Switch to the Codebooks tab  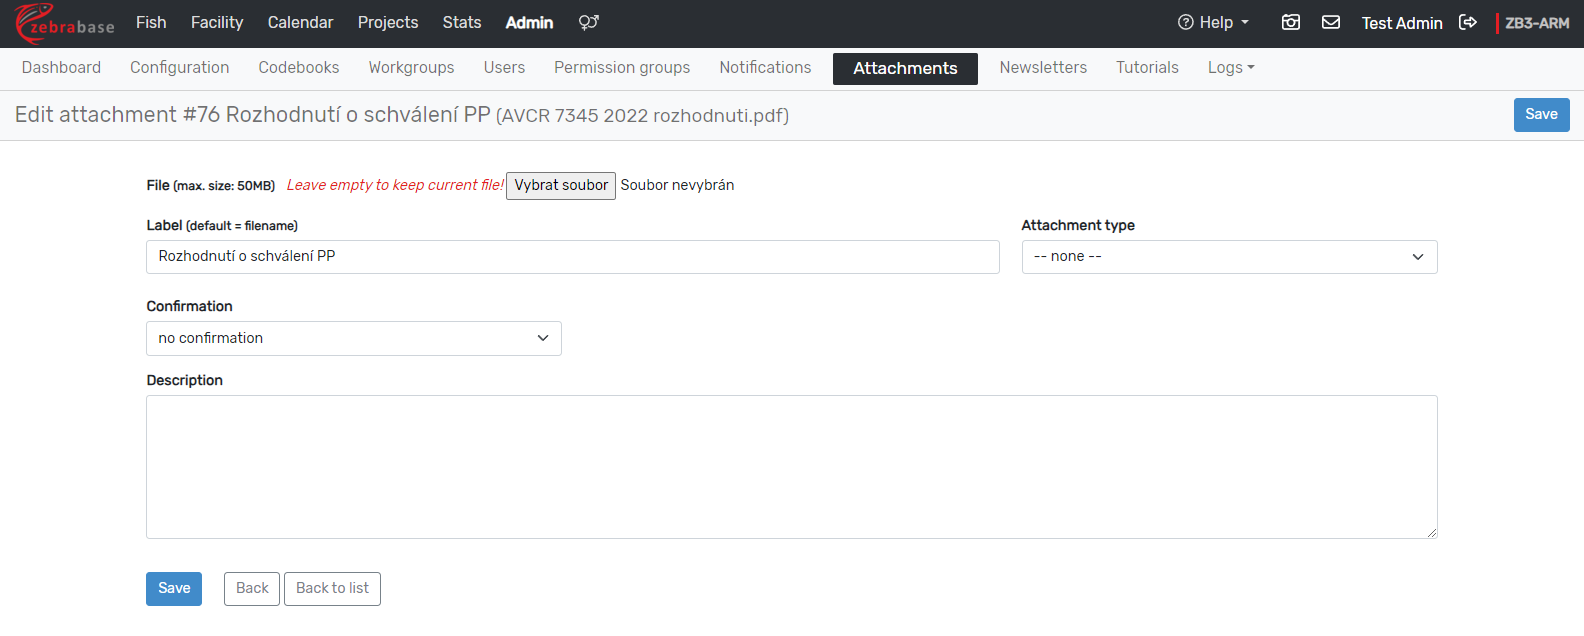tap(298, 68)
